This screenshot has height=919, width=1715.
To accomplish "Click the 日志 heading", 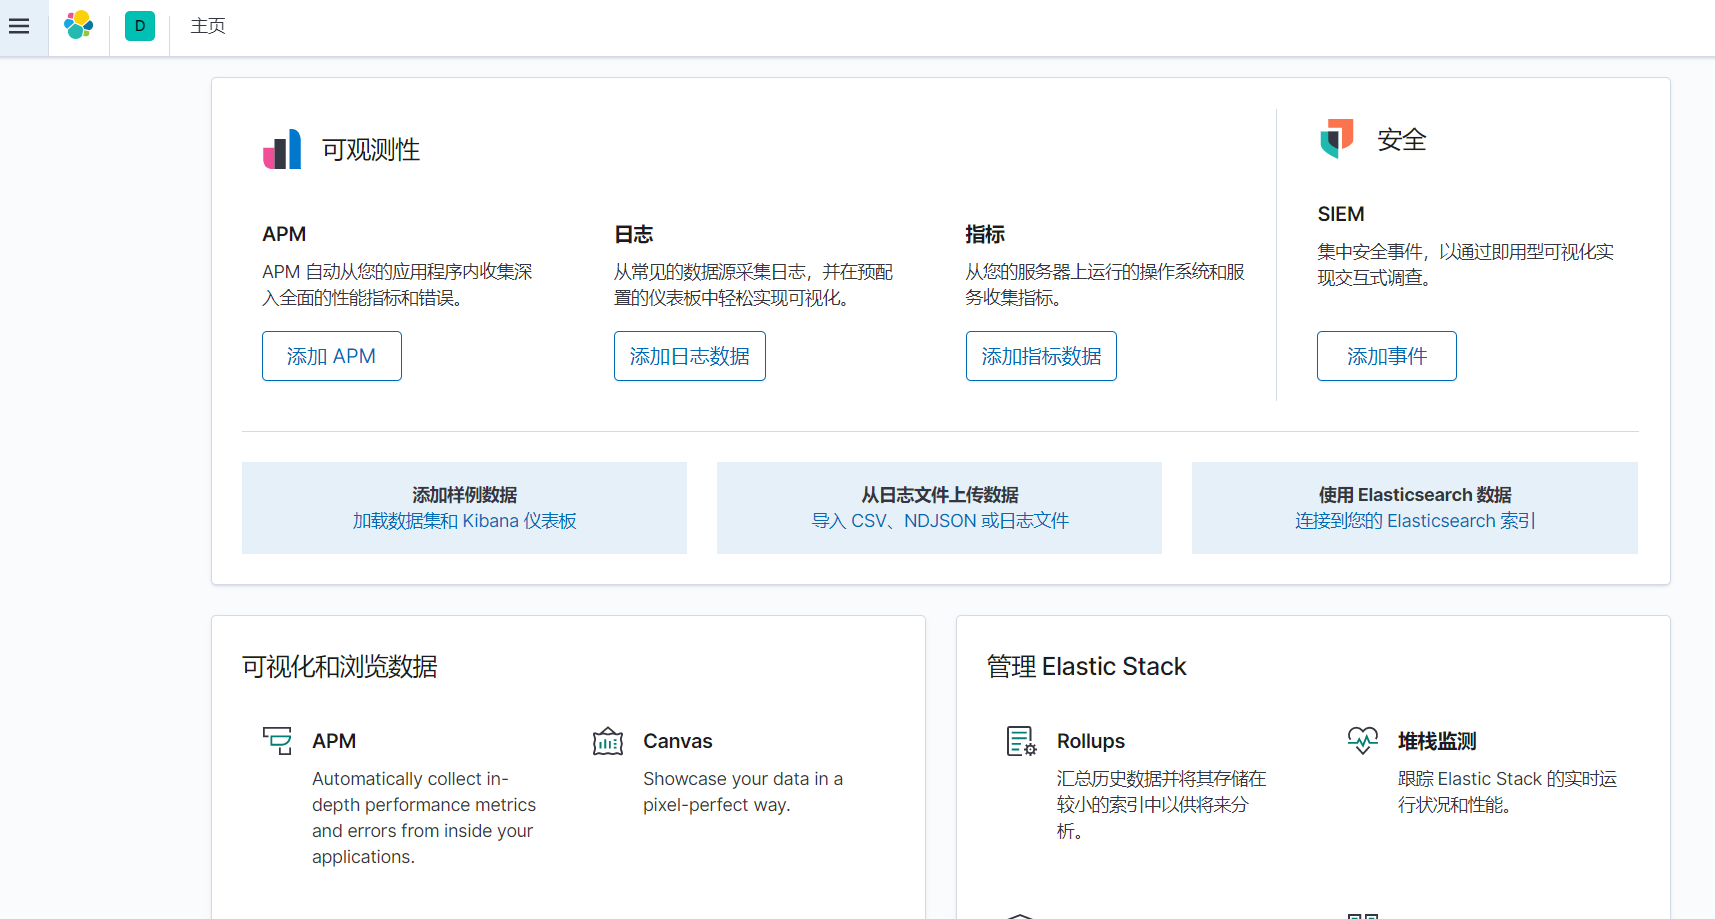I will tap(634, 234).
